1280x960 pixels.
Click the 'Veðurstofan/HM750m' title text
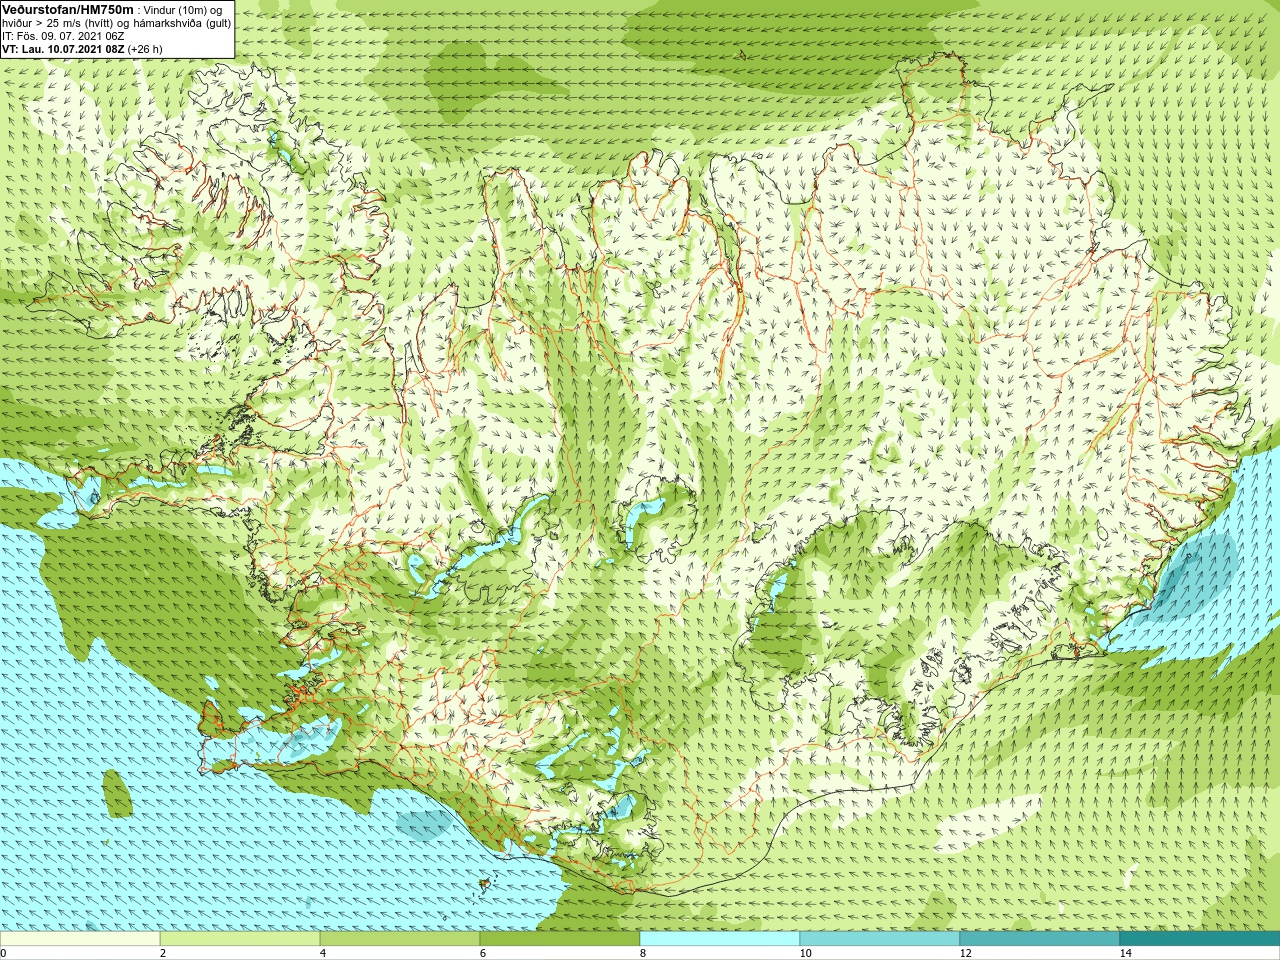pos(67,9)
